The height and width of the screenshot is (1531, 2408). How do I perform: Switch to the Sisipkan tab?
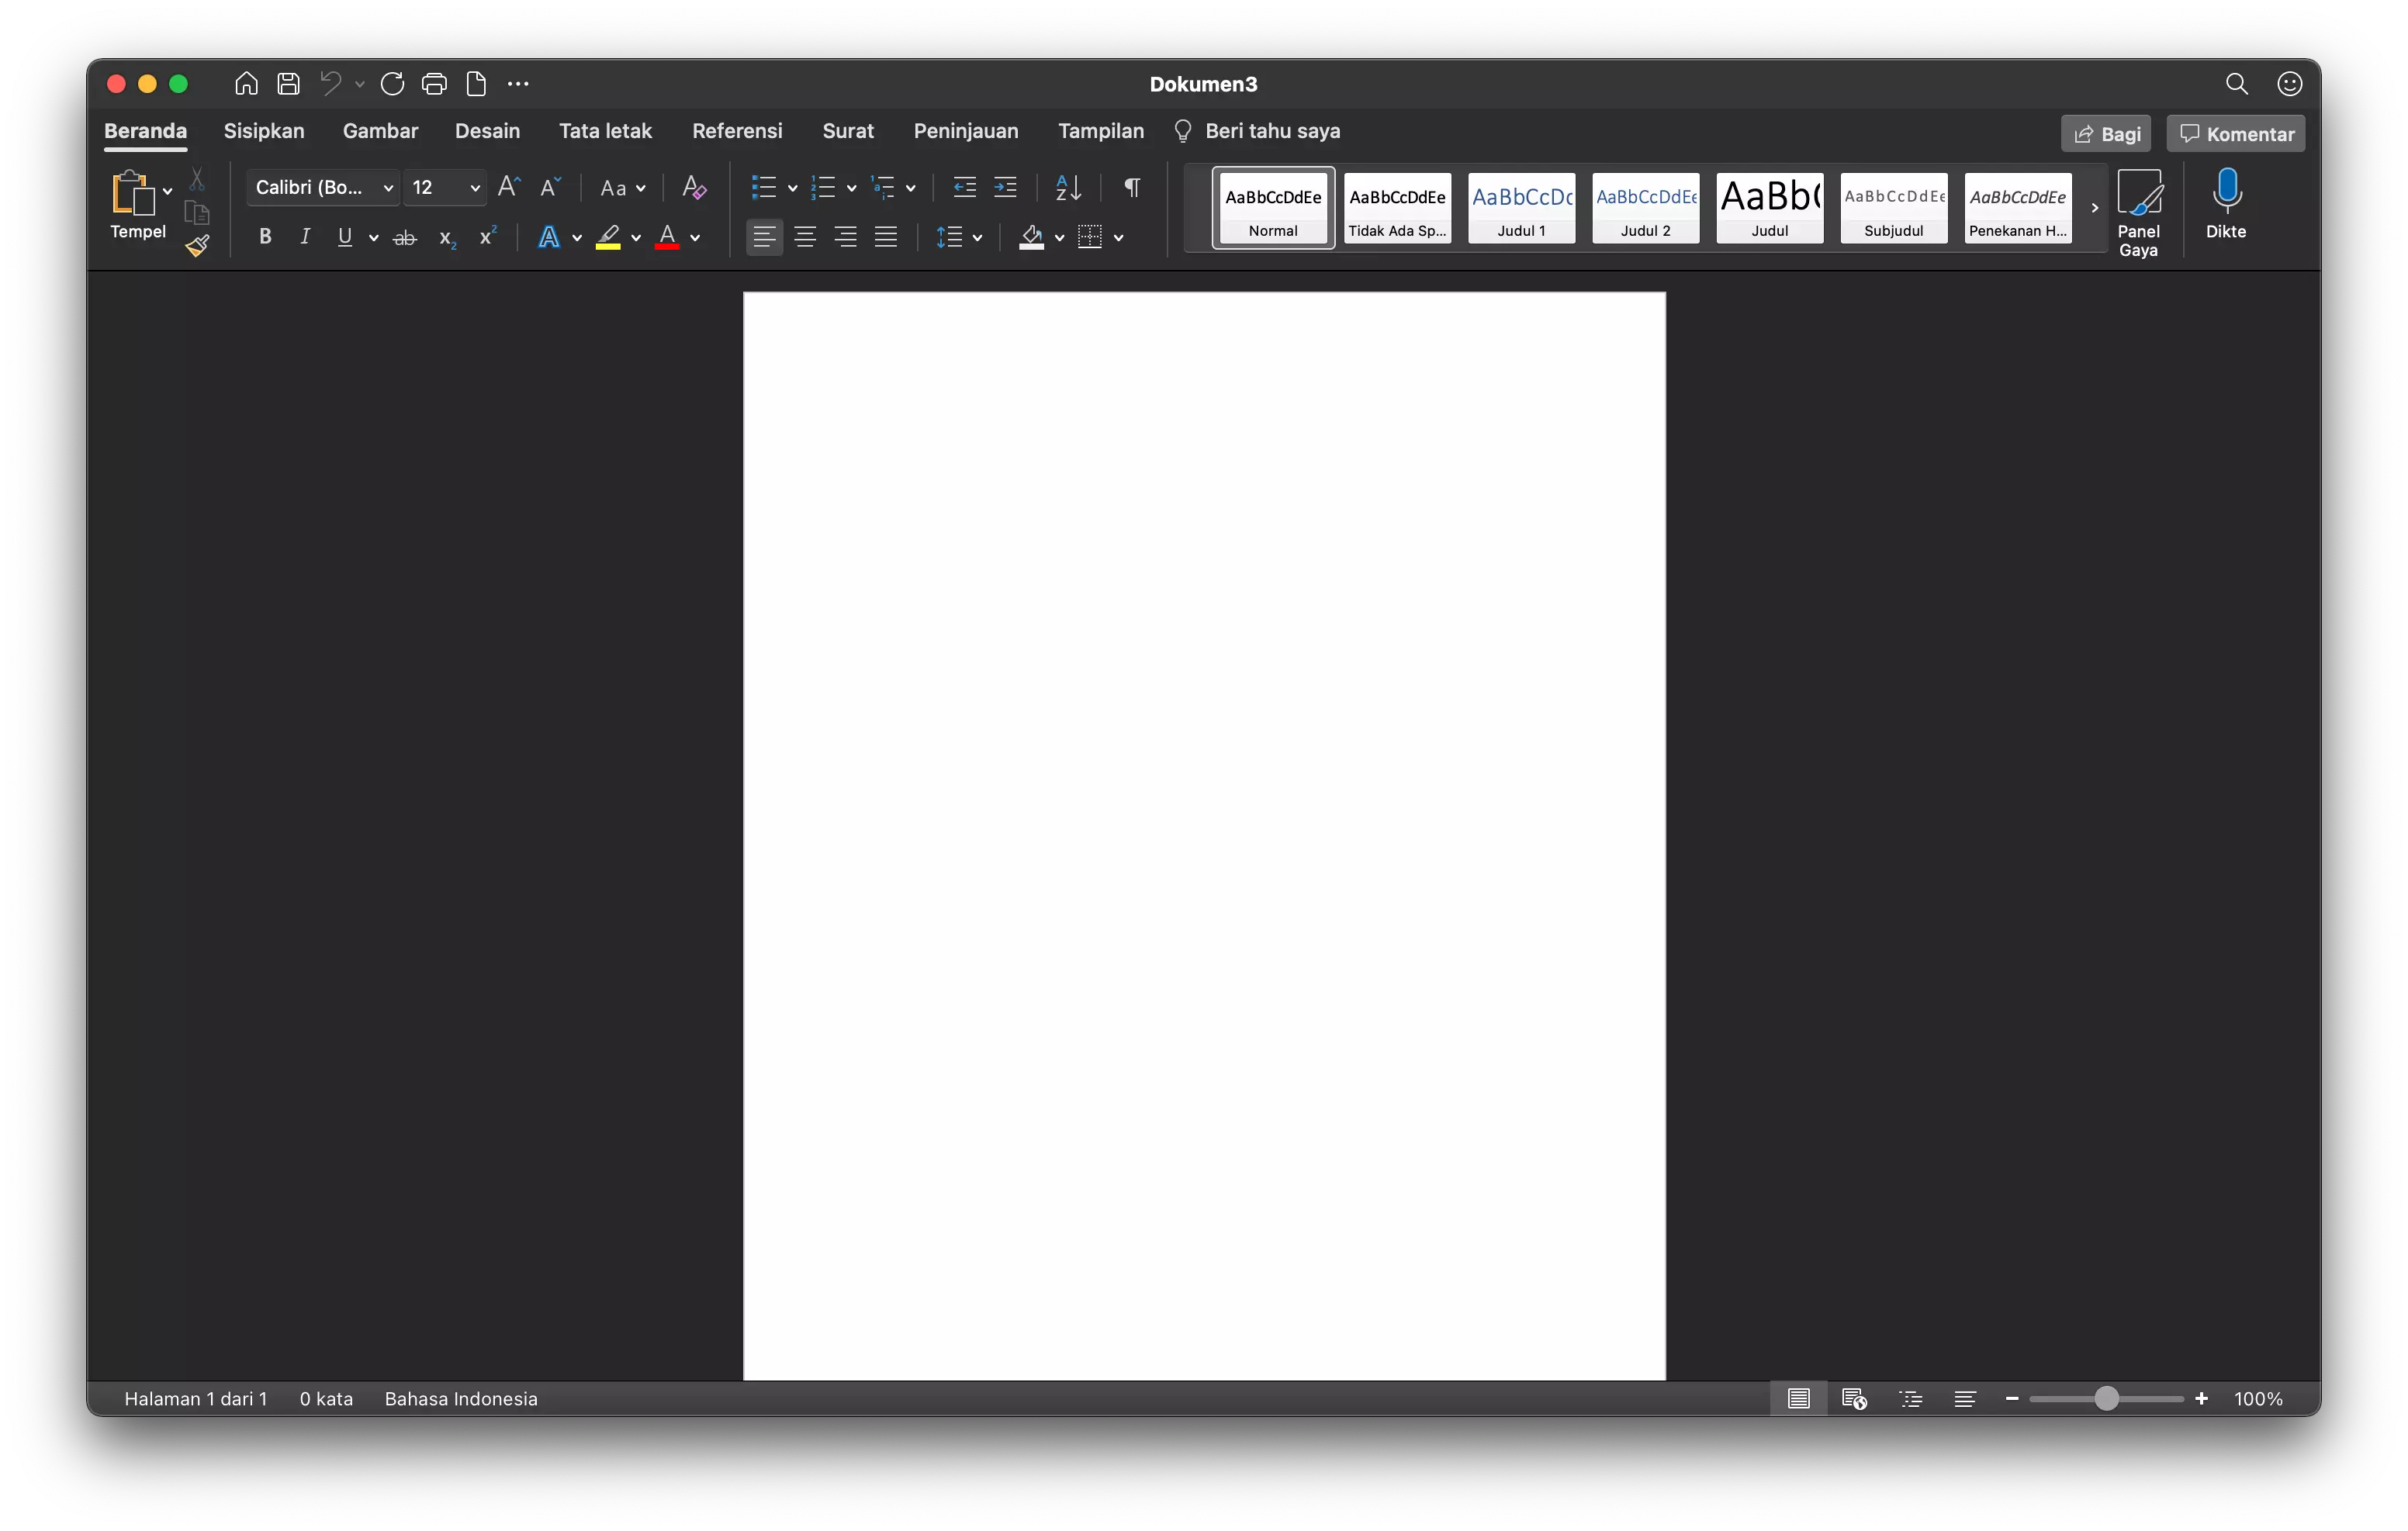tap(263, 130)
